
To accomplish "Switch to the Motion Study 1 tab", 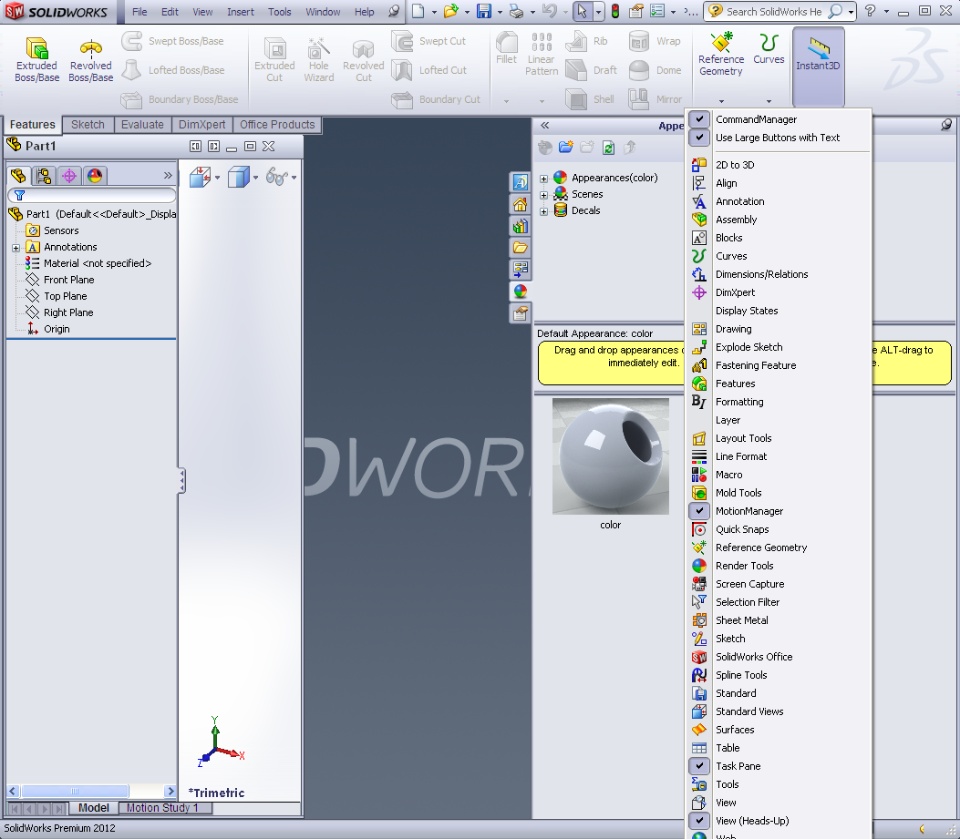I will 162,808.
